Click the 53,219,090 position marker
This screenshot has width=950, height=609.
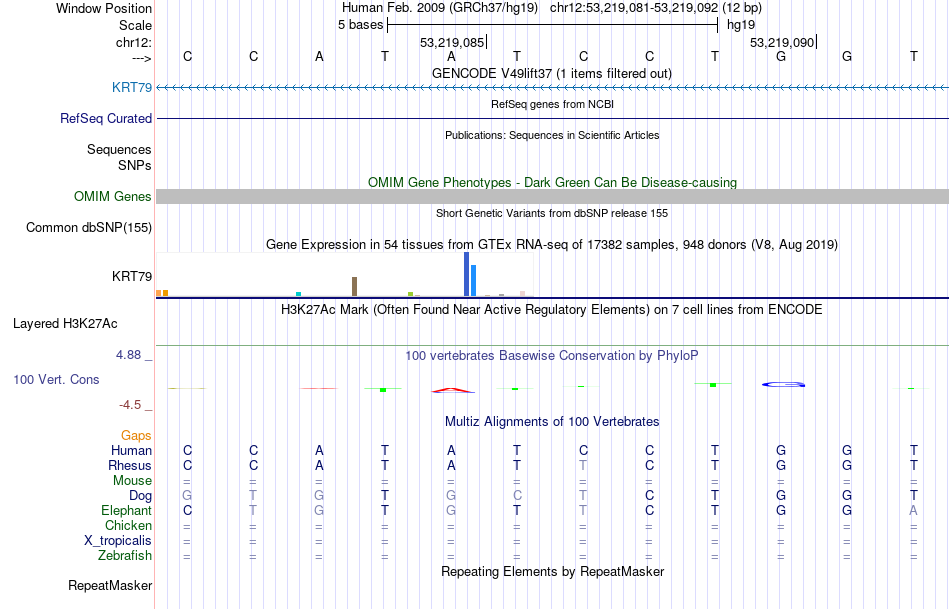click(x=783, y=42)
